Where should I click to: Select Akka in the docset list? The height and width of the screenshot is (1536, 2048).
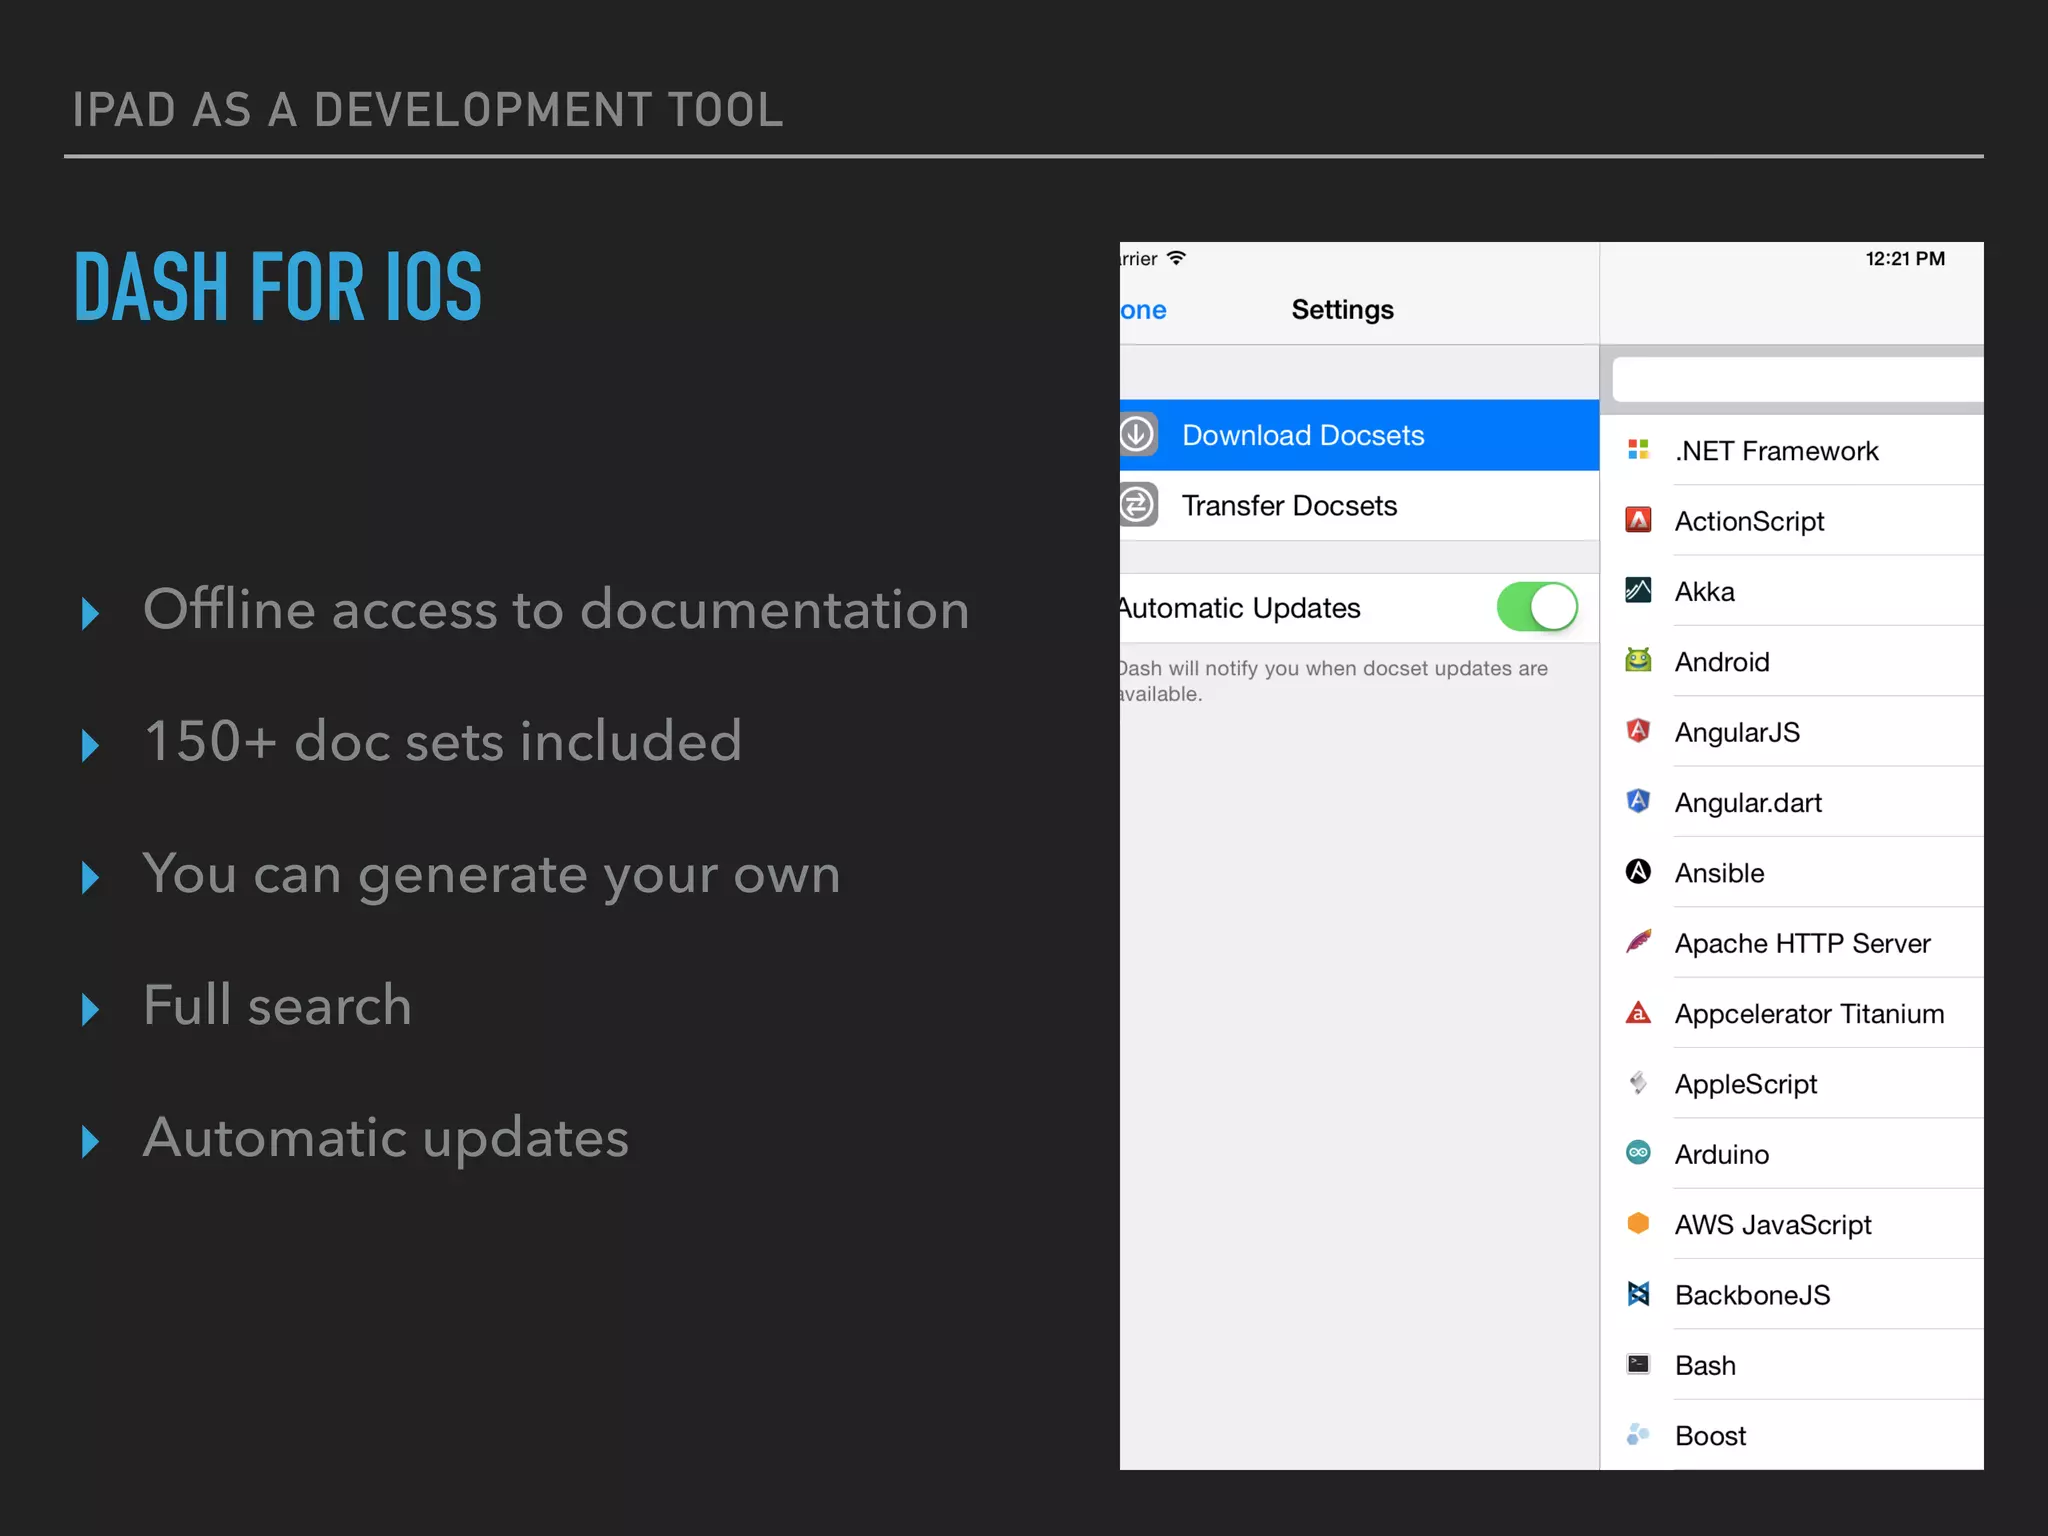tap(1705, 592)
